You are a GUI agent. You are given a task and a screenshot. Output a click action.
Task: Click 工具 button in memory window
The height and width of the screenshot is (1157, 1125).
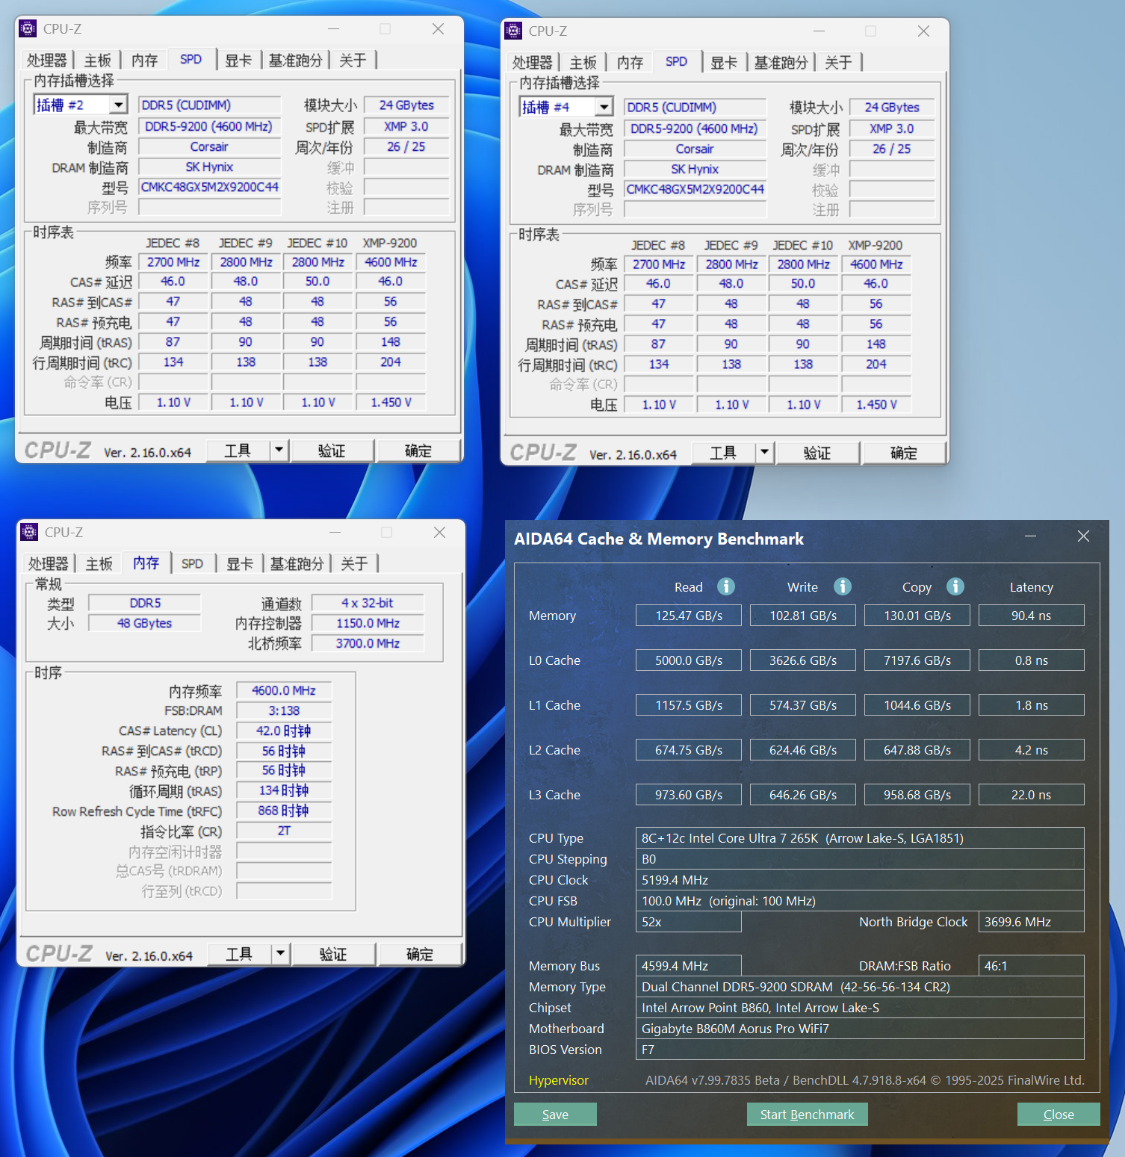pos(239,953)
